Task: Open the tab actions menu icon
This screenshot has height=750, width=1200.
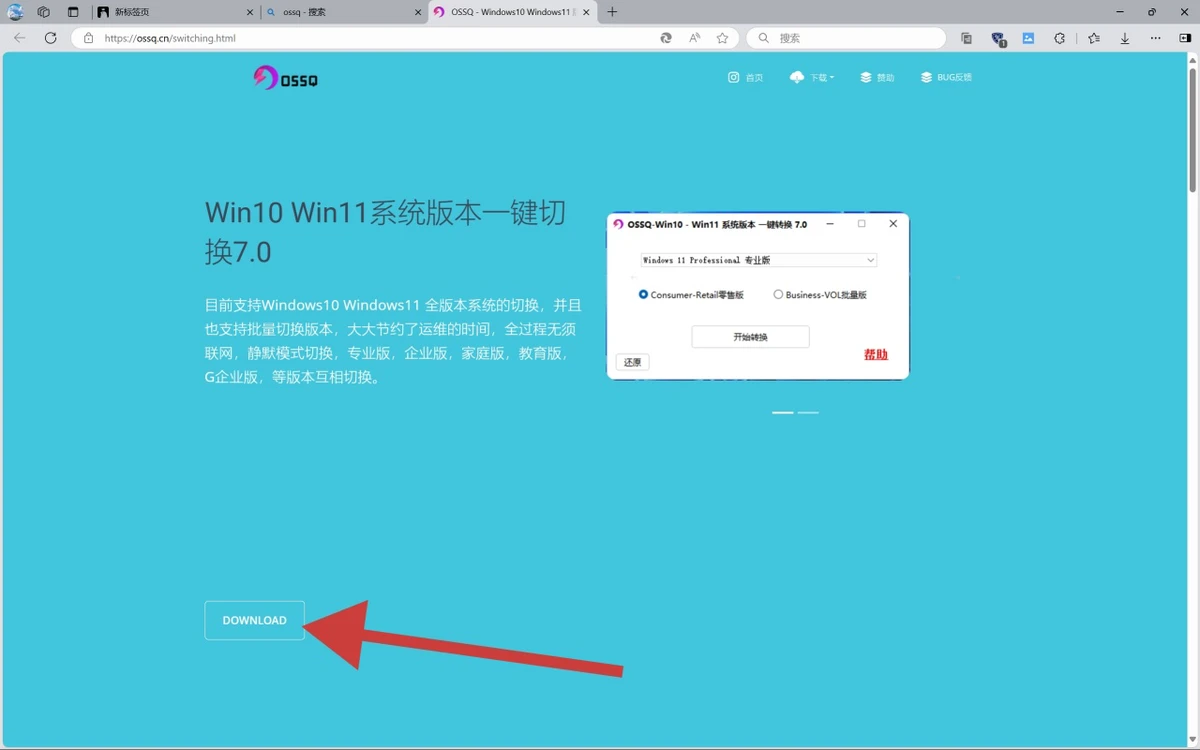Action: click(73, 12)
